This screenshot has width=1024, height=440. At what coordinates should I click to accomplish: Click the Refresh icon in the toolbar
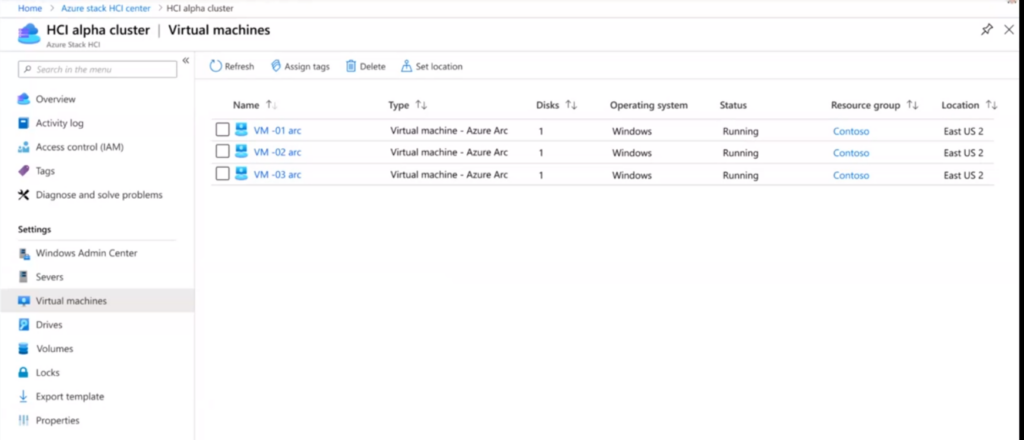coord(216,67)
